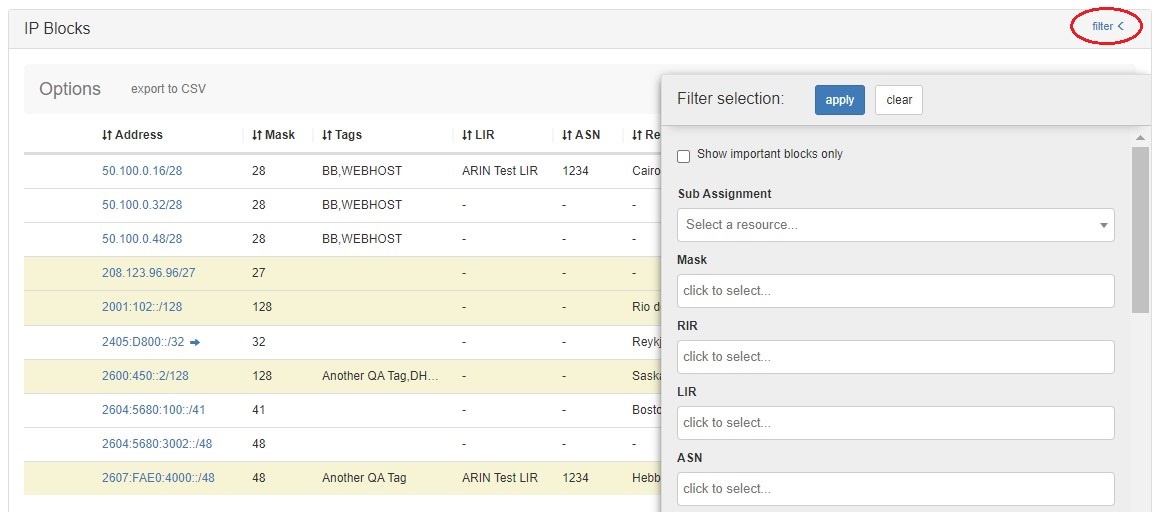Enable Show important blocks only checkbox
Screen dimensions: 1161x512
click(x=684, y=156)
